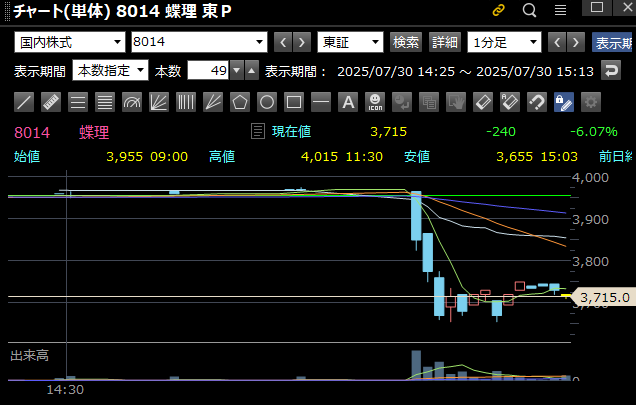Open the 本数指定 period type dropdown
Image resolution: width=636 pixels, height=405 pixels.
tap(110, 71)
